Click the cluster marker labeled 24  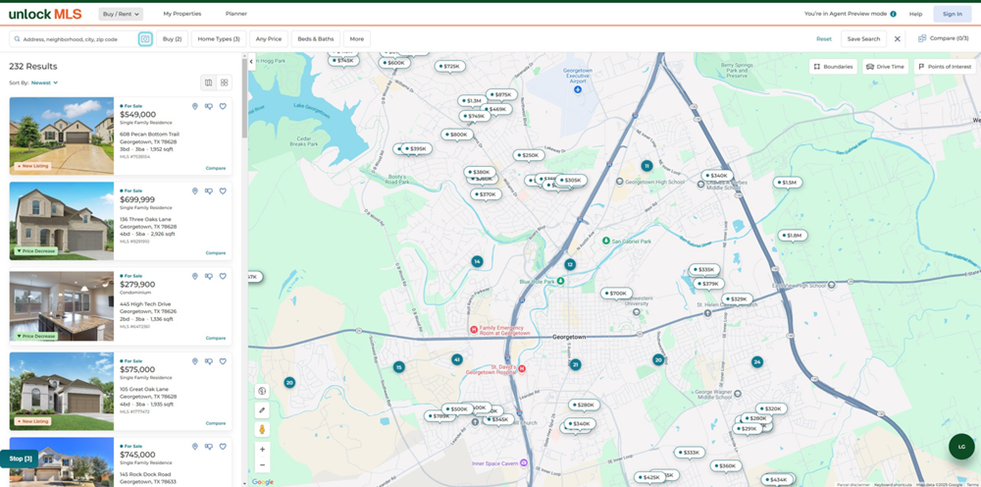pos(757,362)
